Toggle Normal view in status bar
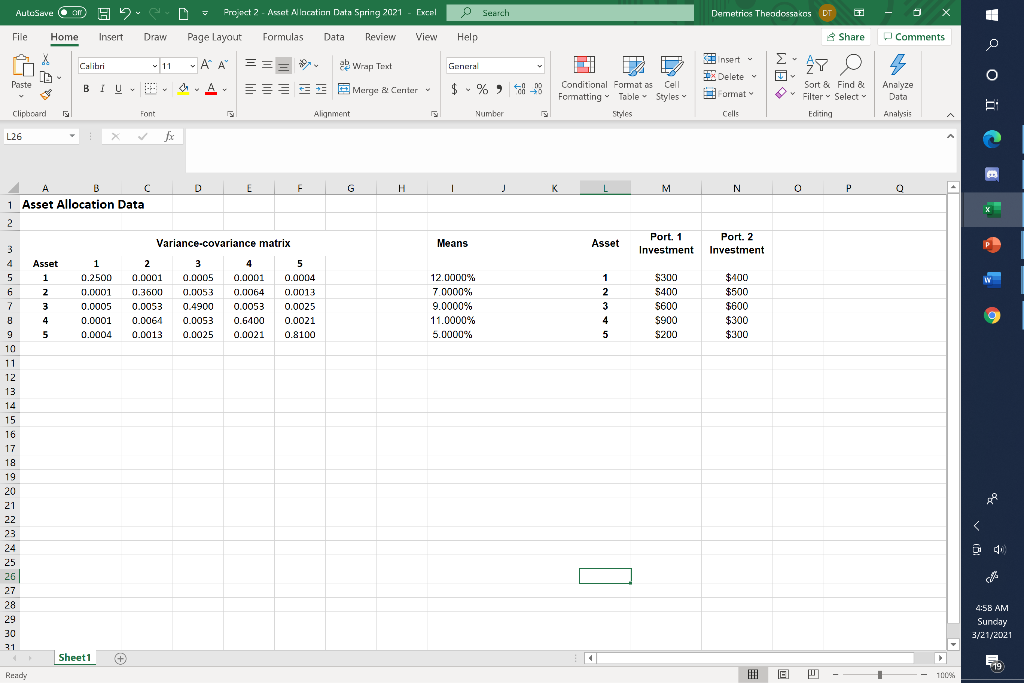Image resolution: width=1024 pixels, height=683 pixels. (x=753, y=674)
